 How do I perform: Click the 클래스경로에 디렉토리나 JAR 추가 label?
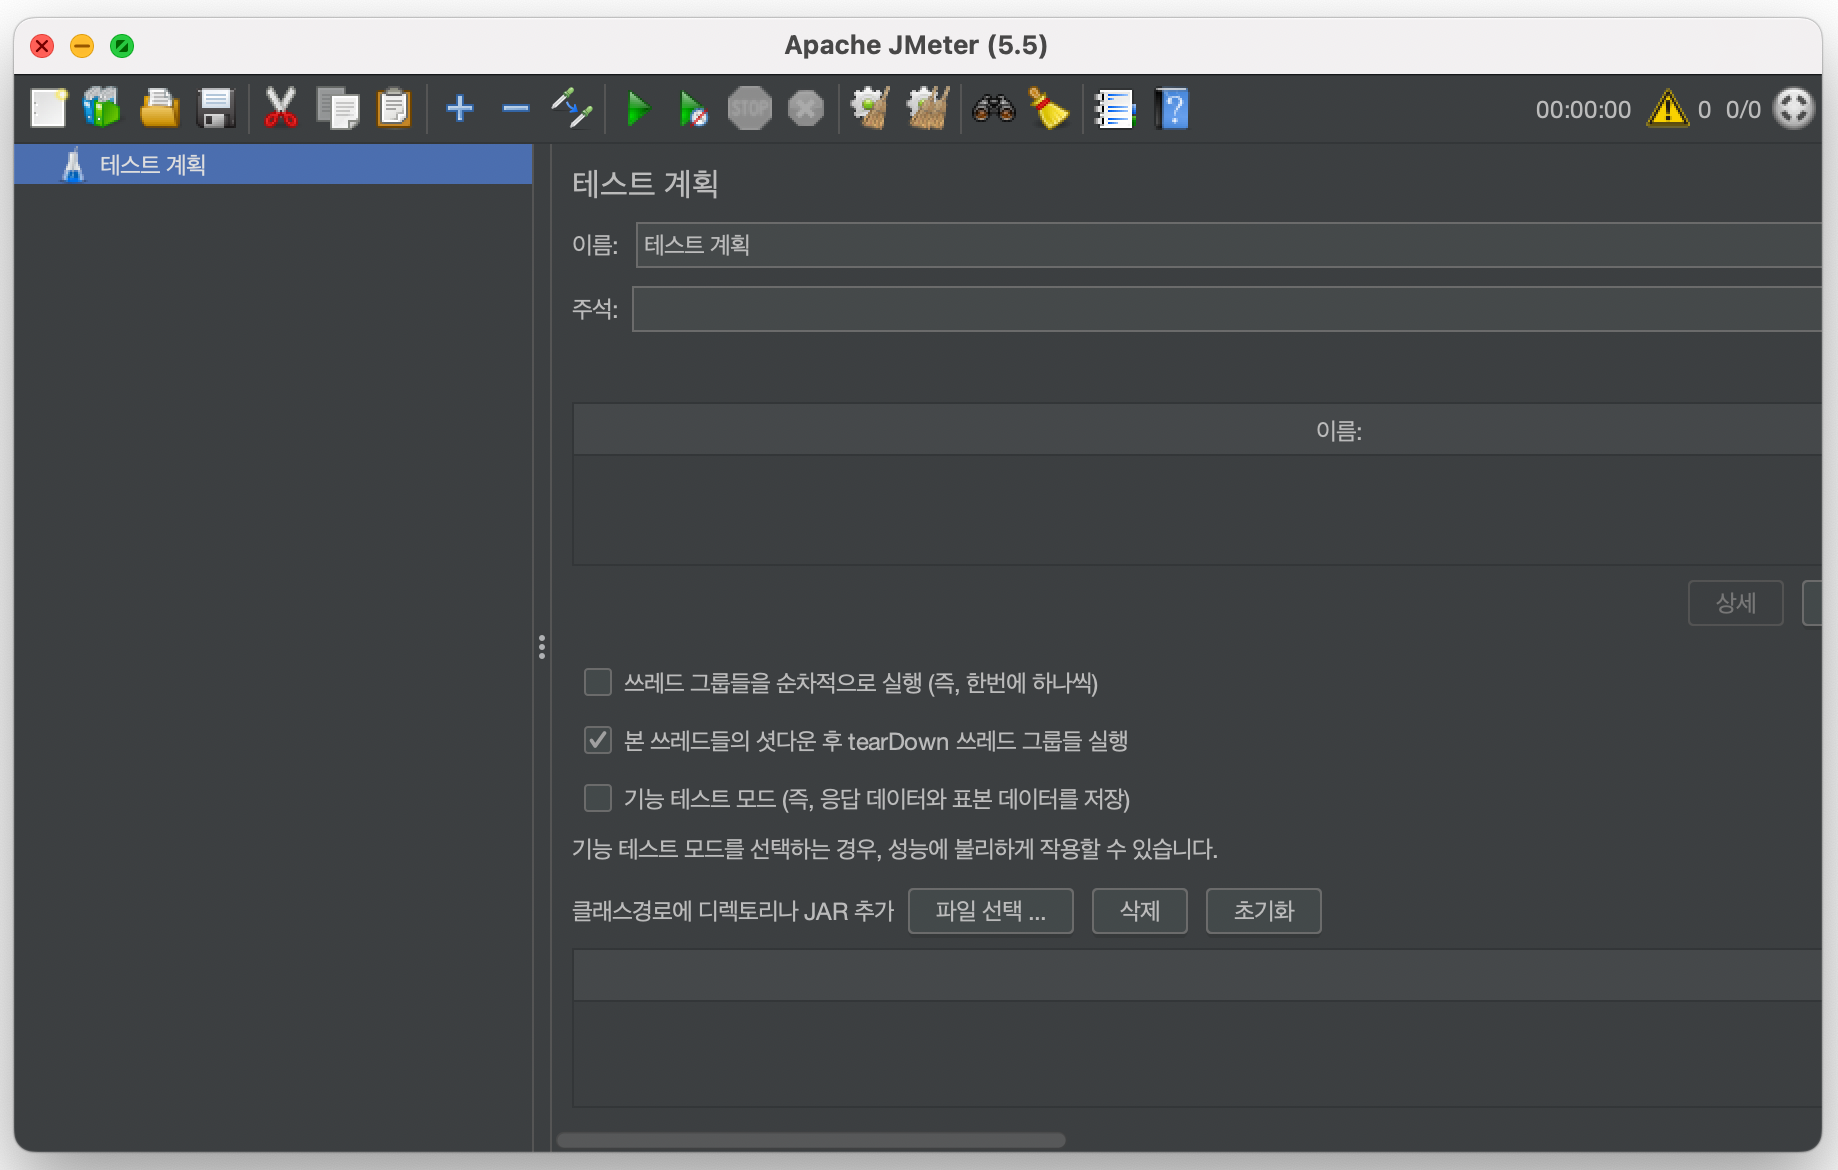click(732, 911)
